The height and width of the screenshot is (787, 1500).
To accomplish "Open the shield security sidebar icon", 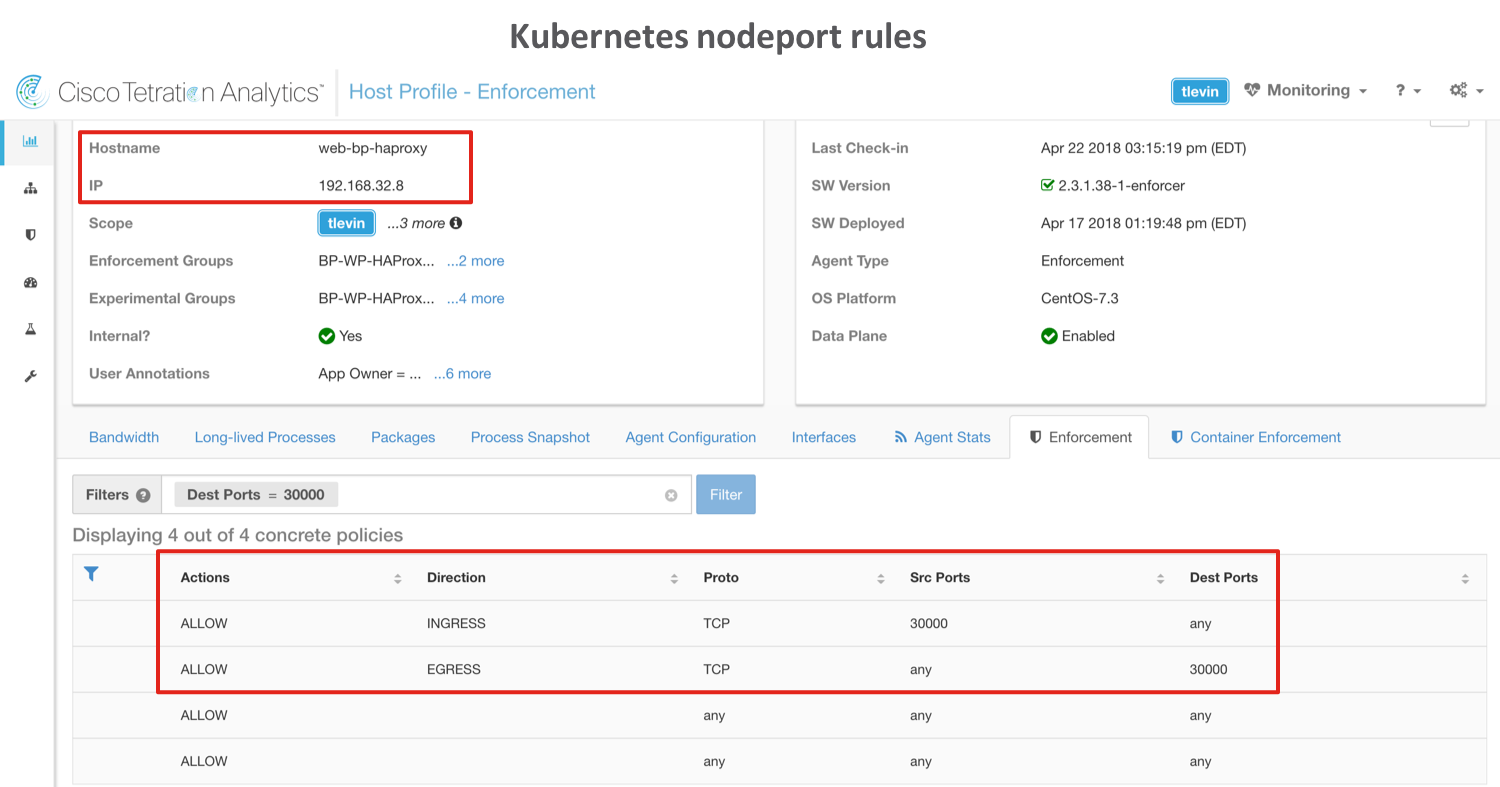I will pyautogui.click(x=30, y=235).
